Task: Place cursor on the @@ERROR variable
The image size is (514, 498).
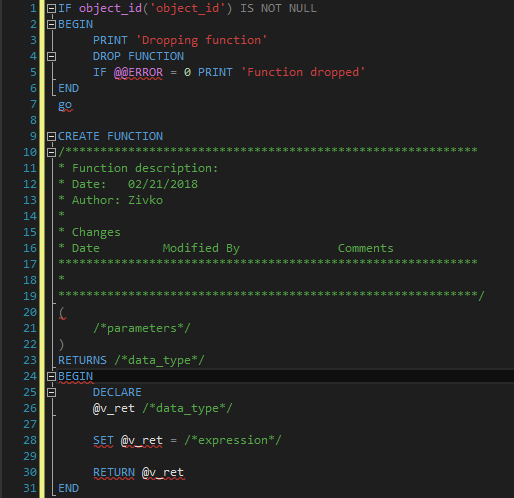Action: click(x=138, y=72)
